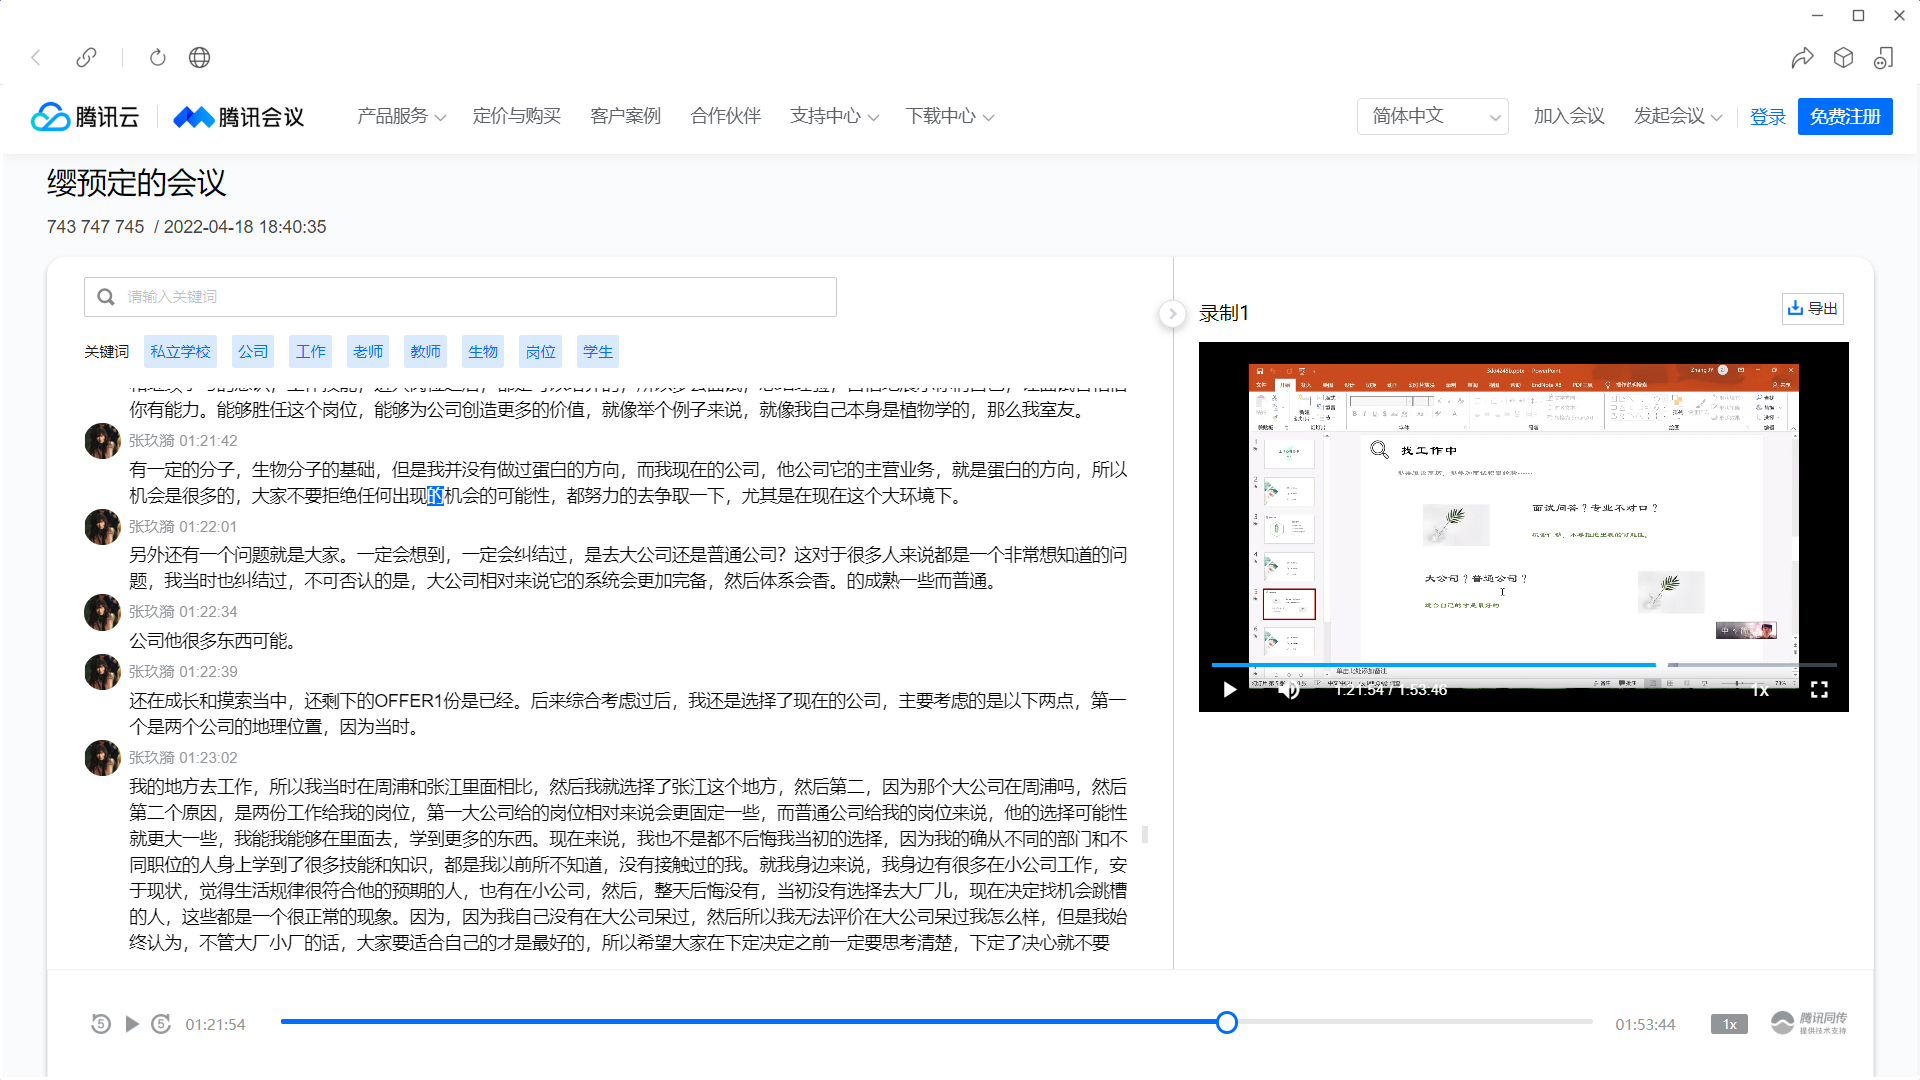Click the keyword search input field
1920x1080 pixels.
(460, 297)
